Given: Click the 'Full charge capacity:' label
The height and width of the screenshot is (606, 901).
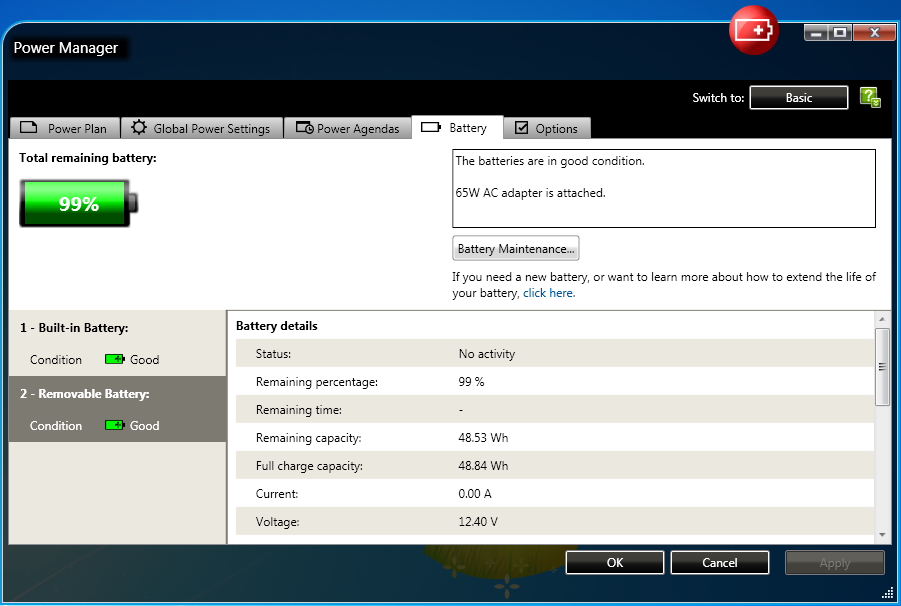Looking at the screenshot, I should click(x=309, y=466).
